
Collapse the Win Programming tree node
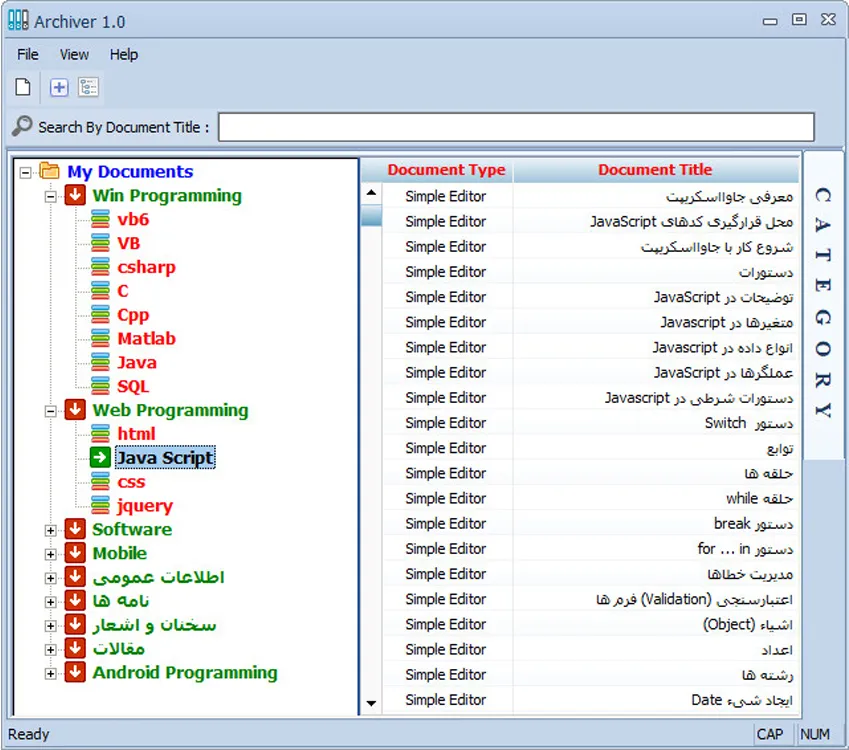[x=51, y=196]
